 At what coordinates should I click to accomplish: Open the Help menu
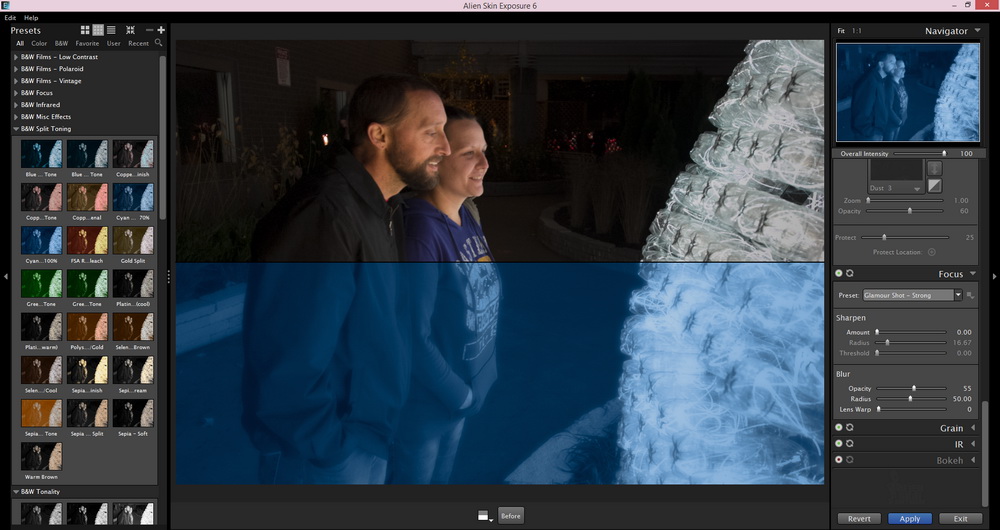[x=31, y=18]
